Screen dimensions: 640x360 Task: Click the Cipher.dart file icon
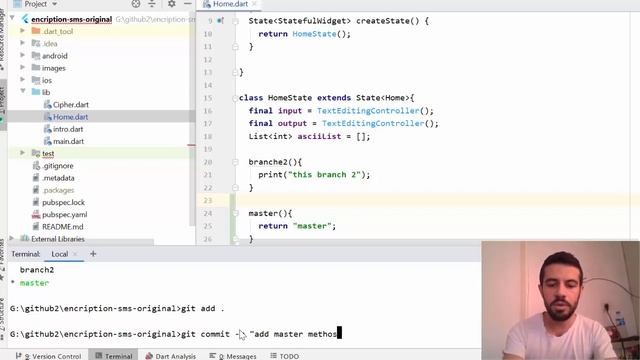tap(47, 104)
